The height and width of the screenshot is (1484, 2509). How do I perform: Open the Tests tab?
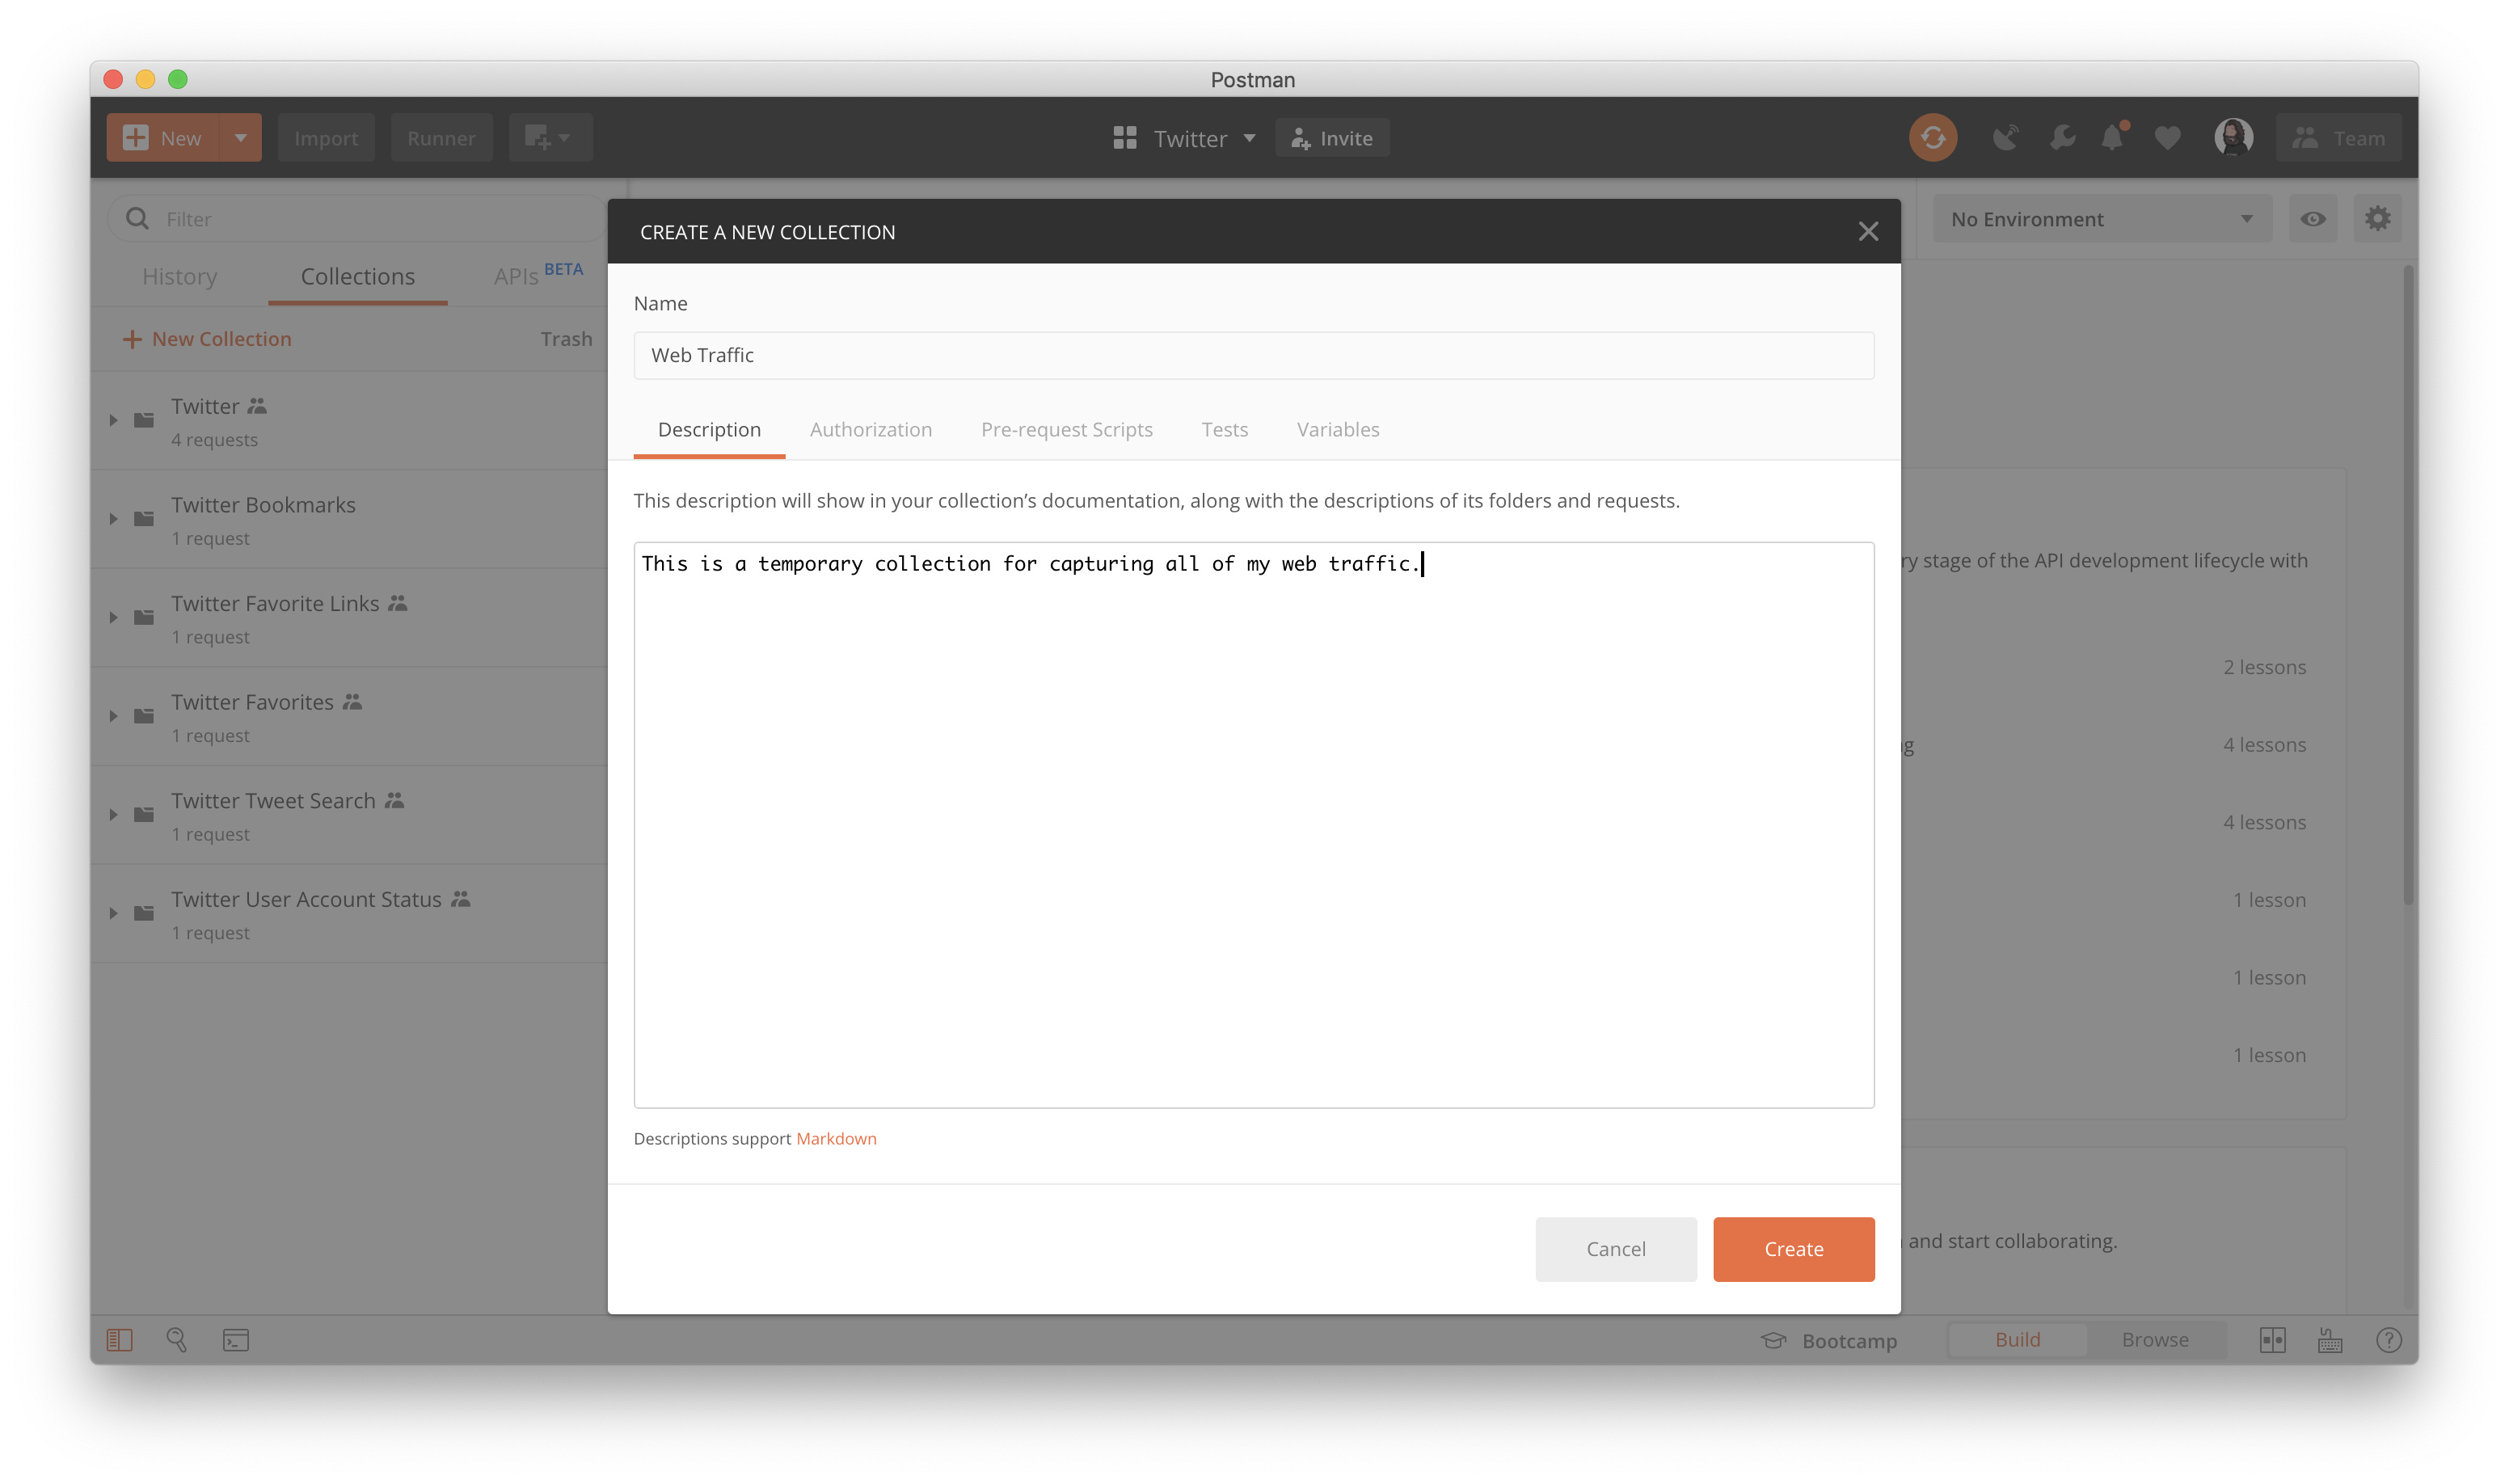tap(1224, 430)
